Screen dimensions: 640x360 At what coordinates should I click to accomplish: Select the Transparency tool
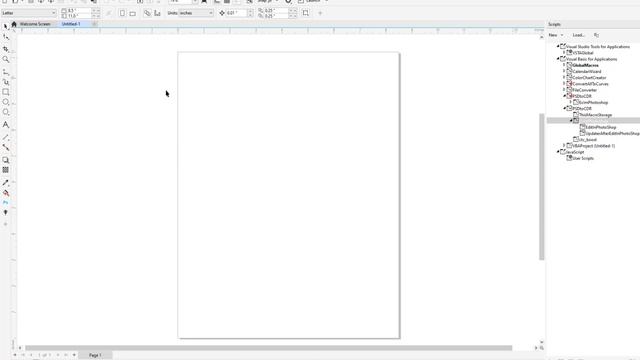point(6,170)
